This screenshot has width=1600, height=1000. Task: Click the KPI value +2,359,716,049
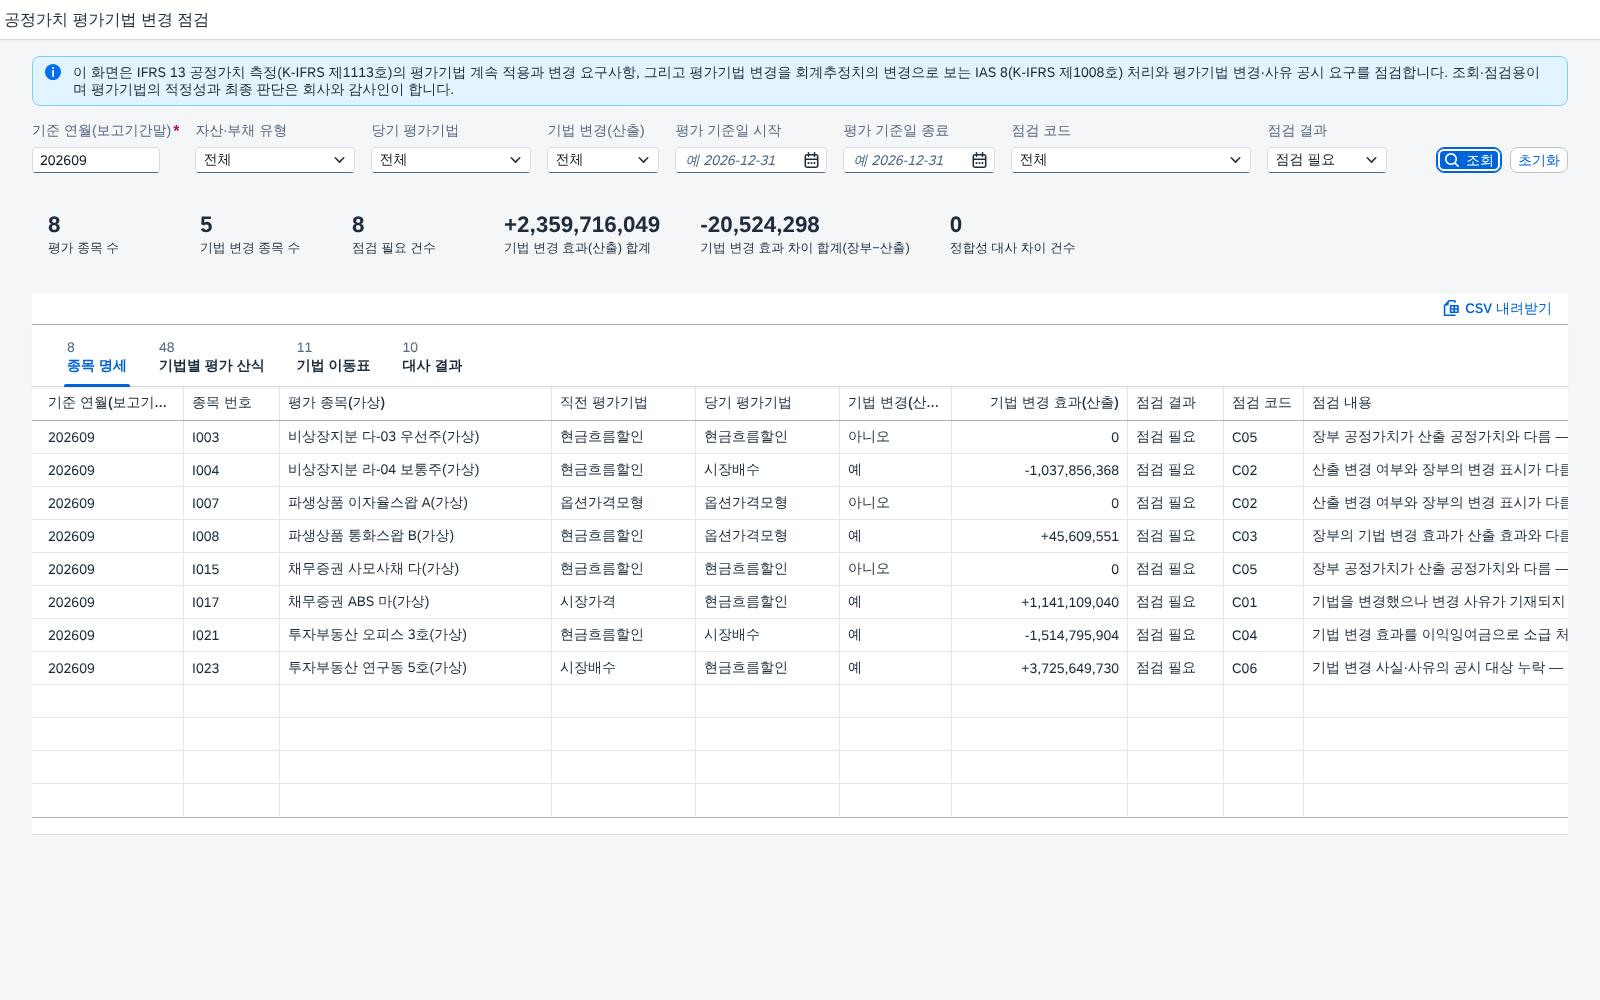(x=582, y=225)
